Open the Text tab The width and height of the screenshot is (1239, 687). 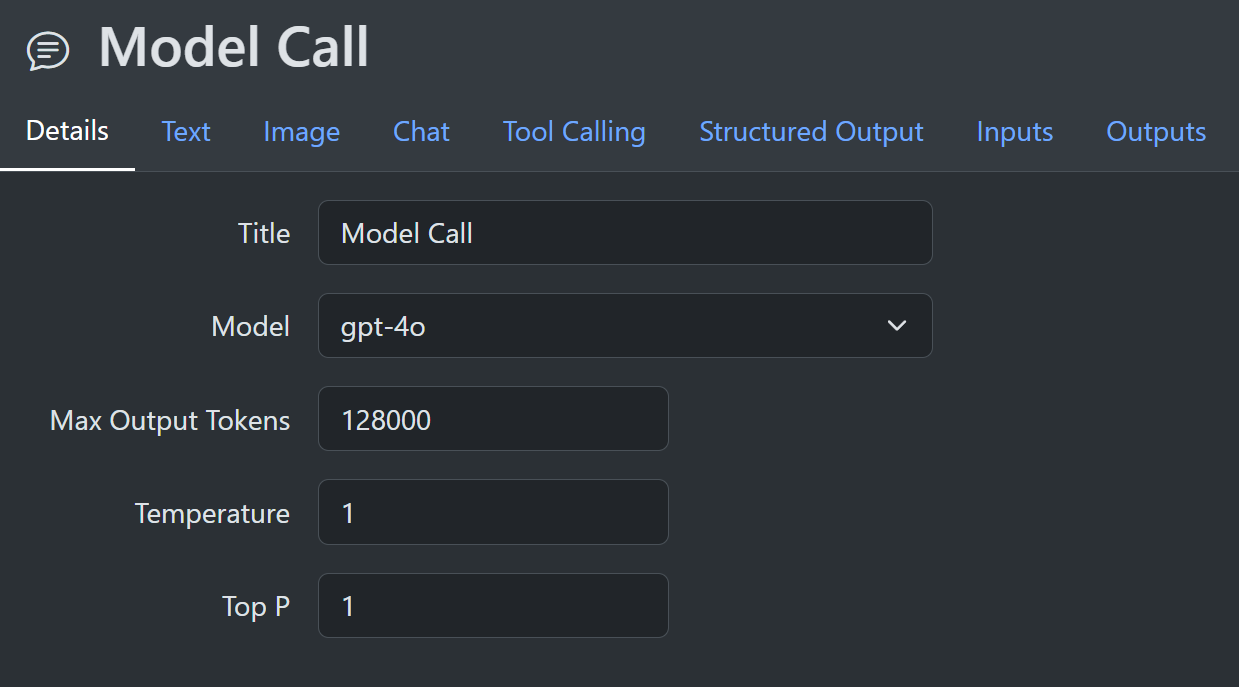(x=186, y=132)
